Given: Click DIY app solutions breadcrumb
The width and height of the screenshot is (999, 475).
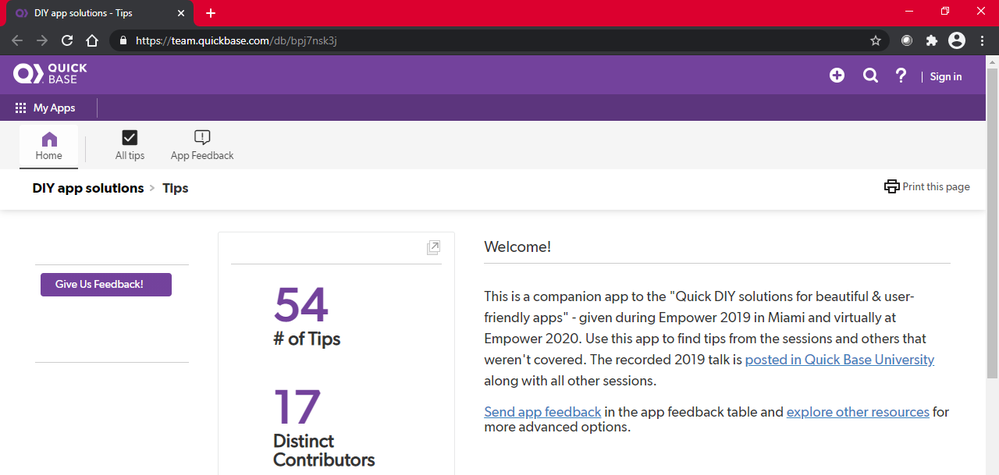Looking at the screenshot, I should [88, 188].
